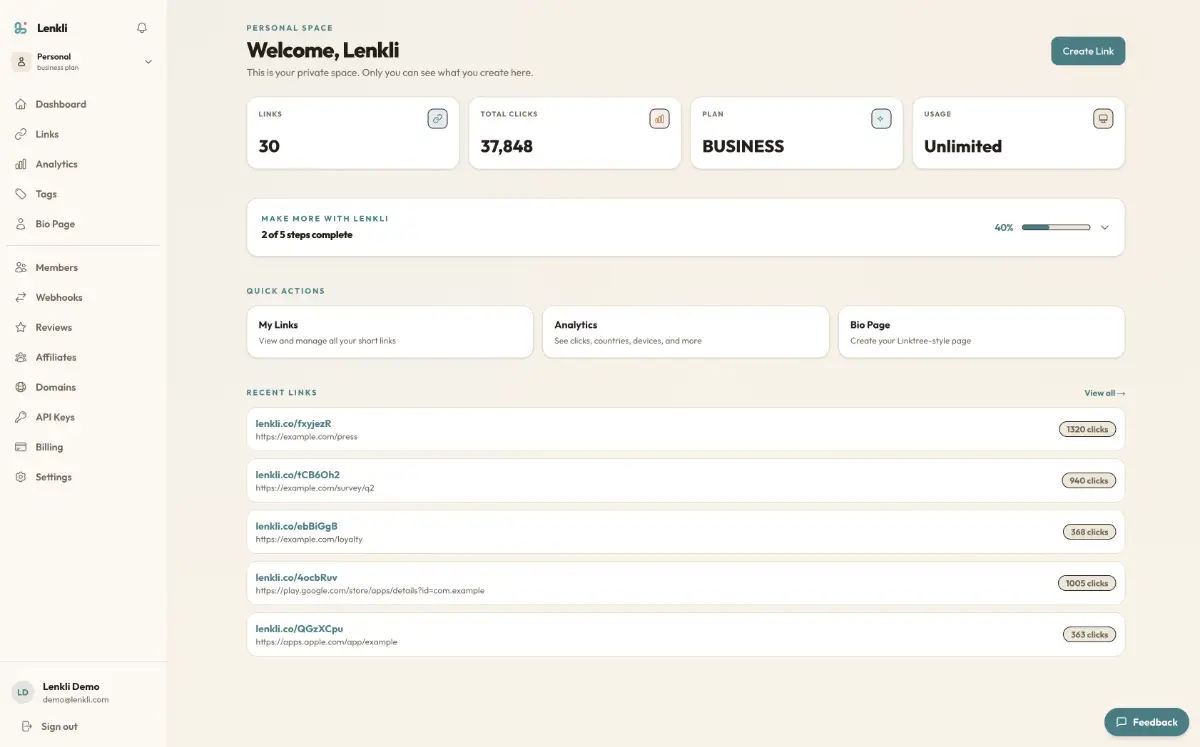Open short link lenkli.co/tCB6Oh2
Viewport: 1200px width, 747px height.
click(297, 474)
